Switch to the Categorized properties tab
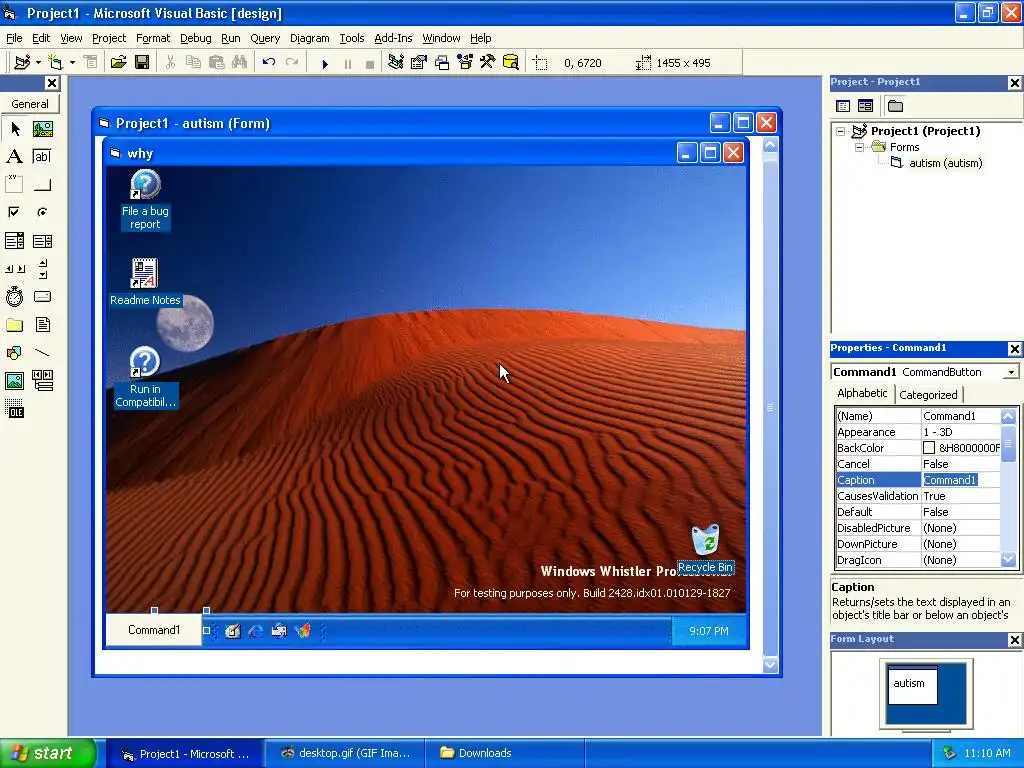1024x768 pixels. pyautogui.click(x=928, y=394)
